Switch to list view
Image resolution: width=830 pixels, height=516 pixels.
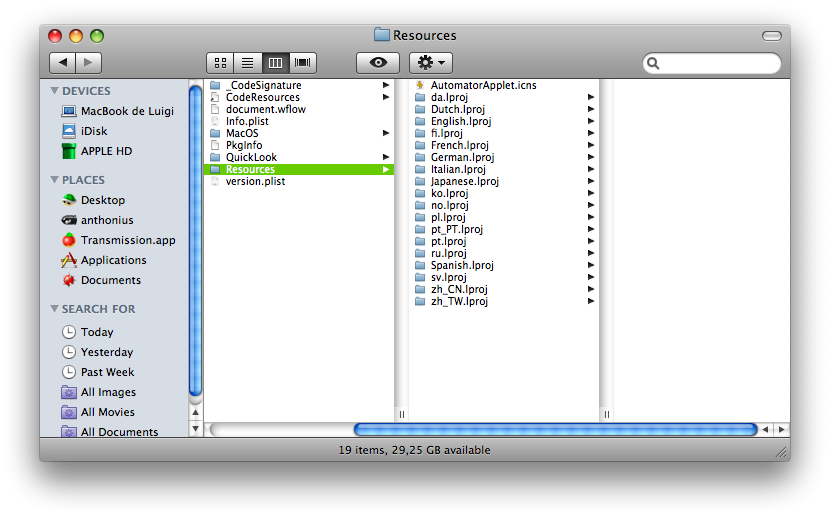pos(248,63)
